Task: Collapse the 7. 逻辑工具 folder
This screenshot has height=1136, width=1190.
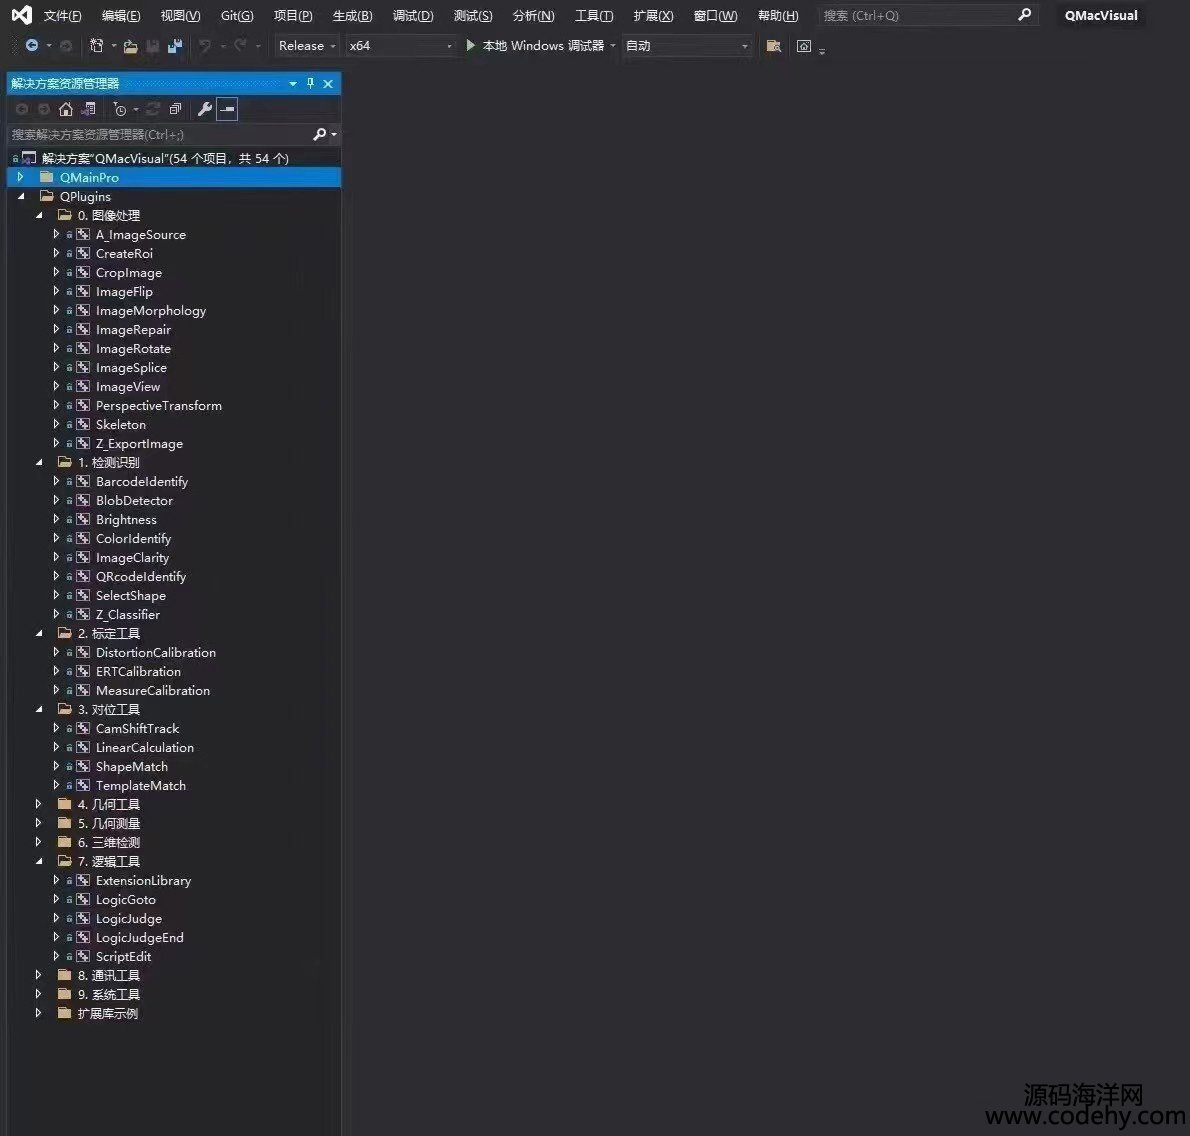Action: [39, 861]
